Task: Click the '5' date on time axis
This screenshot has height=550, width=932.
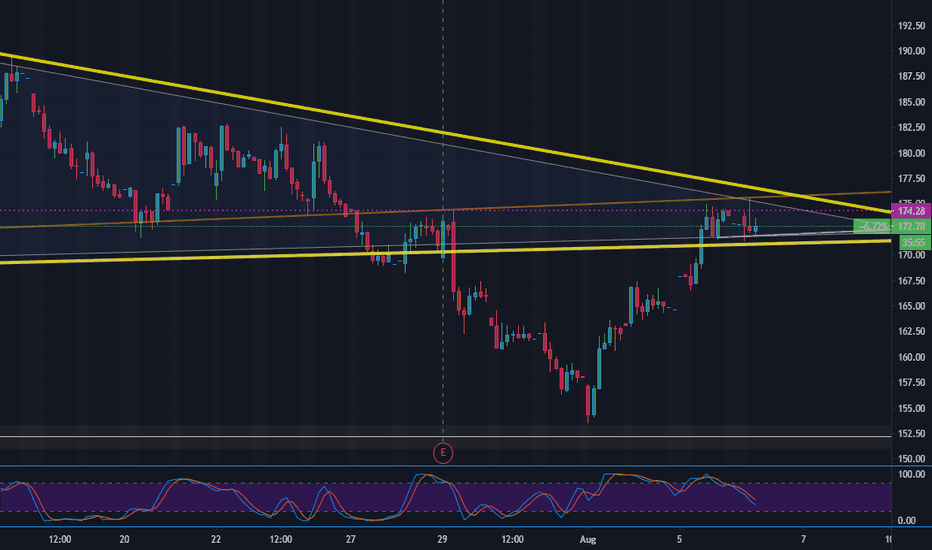Action: (x=679, y=540)
